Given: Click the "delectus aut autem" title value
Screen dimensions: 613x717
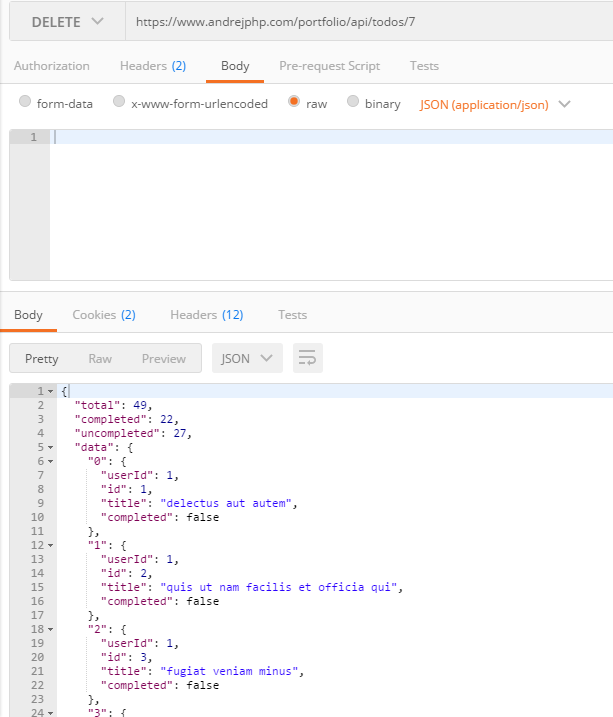Looking at the screenshot, I should pyautogui.click(x=226, y=503).
